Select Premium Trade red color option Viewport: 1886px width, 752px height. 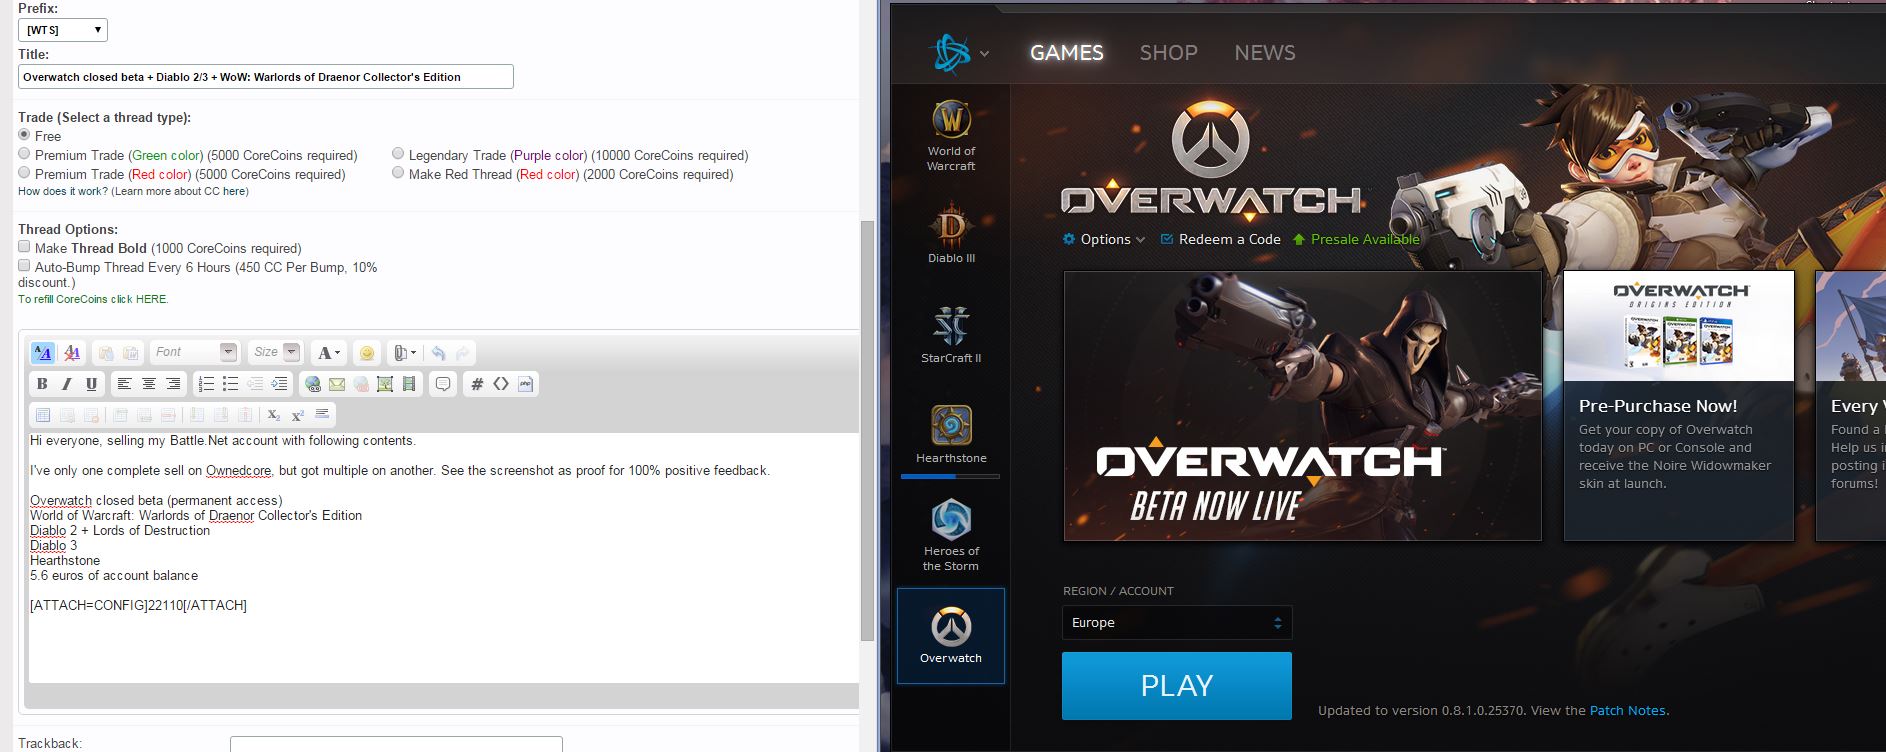click(x=24, y=172)
